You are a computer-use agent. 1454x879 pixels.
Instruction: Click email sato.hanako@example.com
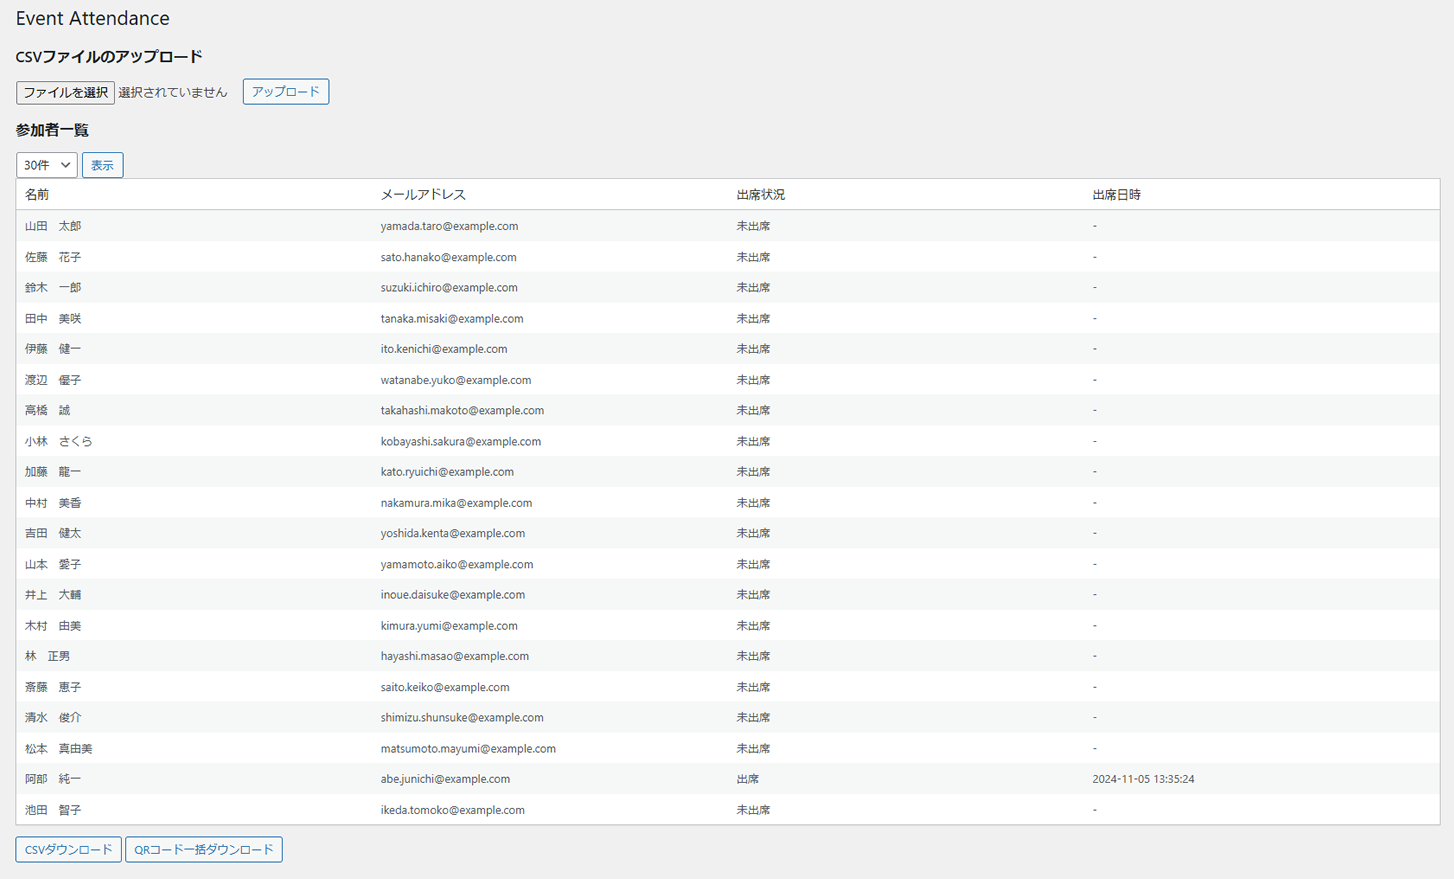[448, 257]
